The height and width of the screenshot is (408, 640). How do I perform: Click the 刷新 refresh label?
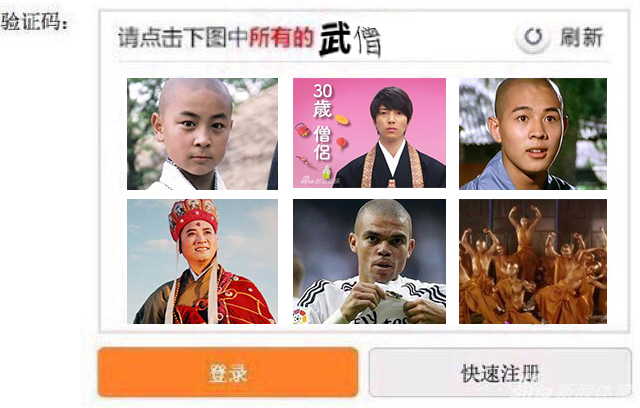coord(582,37)
